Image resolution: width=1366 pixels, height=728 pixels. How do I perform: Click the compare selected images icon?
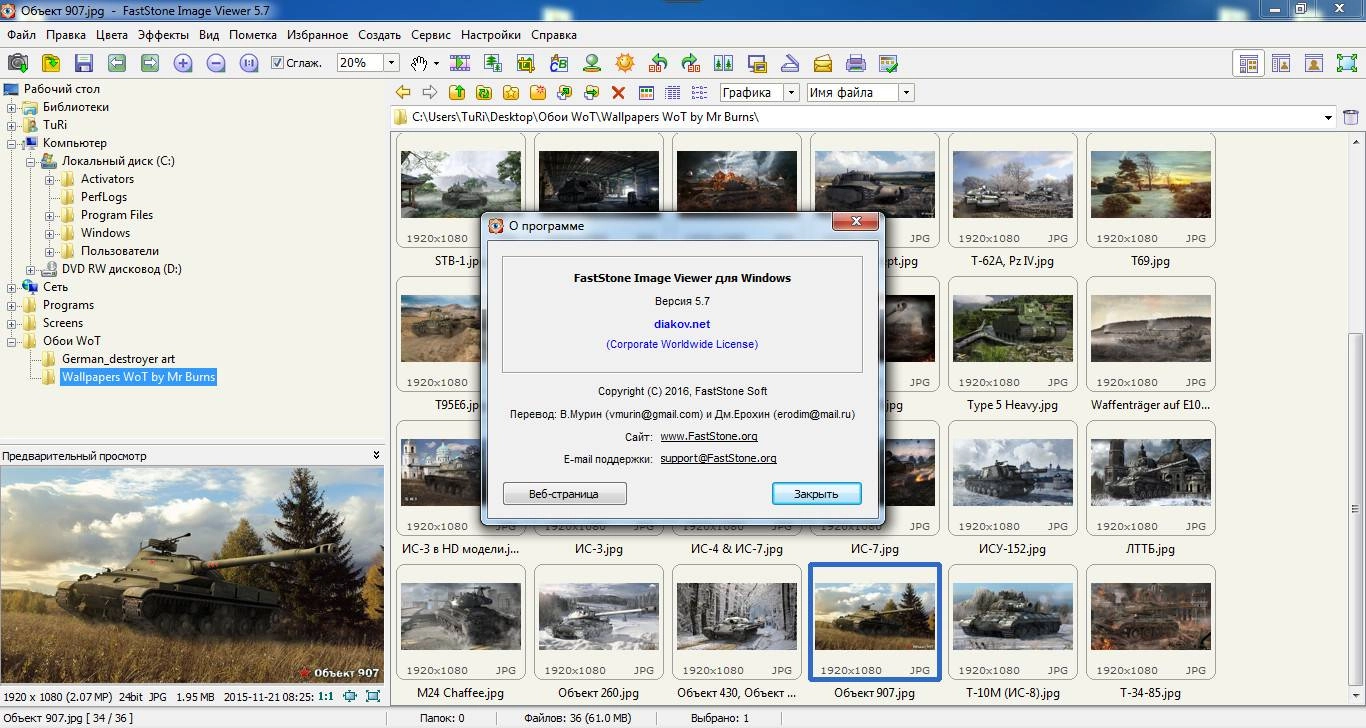(724, 63)
